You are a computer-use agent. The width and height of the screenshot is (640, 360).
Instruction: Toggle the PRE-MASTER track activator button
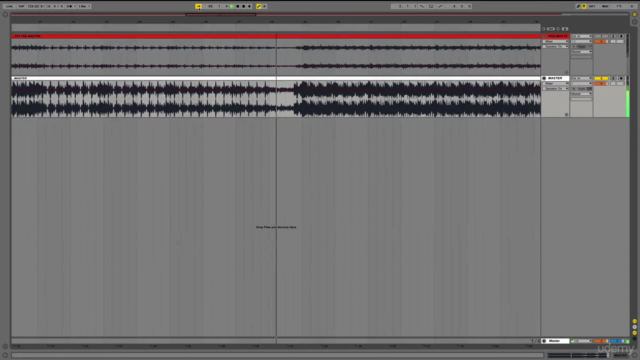601,36
